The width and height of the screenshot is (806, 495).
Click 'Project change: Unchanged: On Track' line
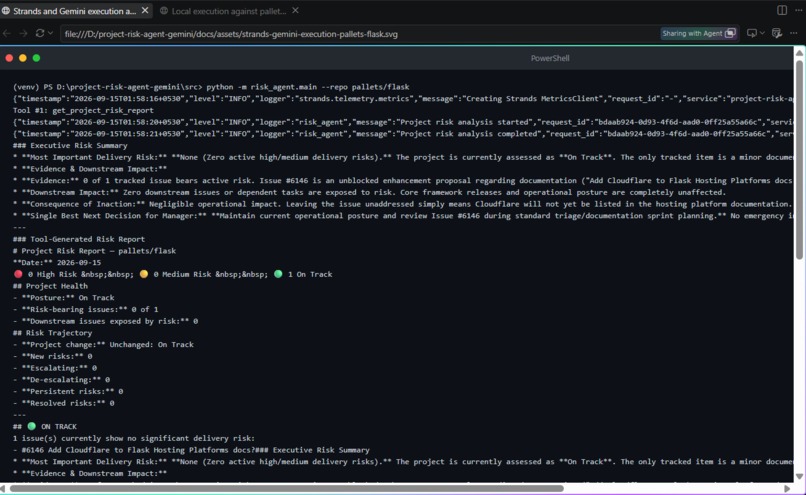click(x=103, y=344)
